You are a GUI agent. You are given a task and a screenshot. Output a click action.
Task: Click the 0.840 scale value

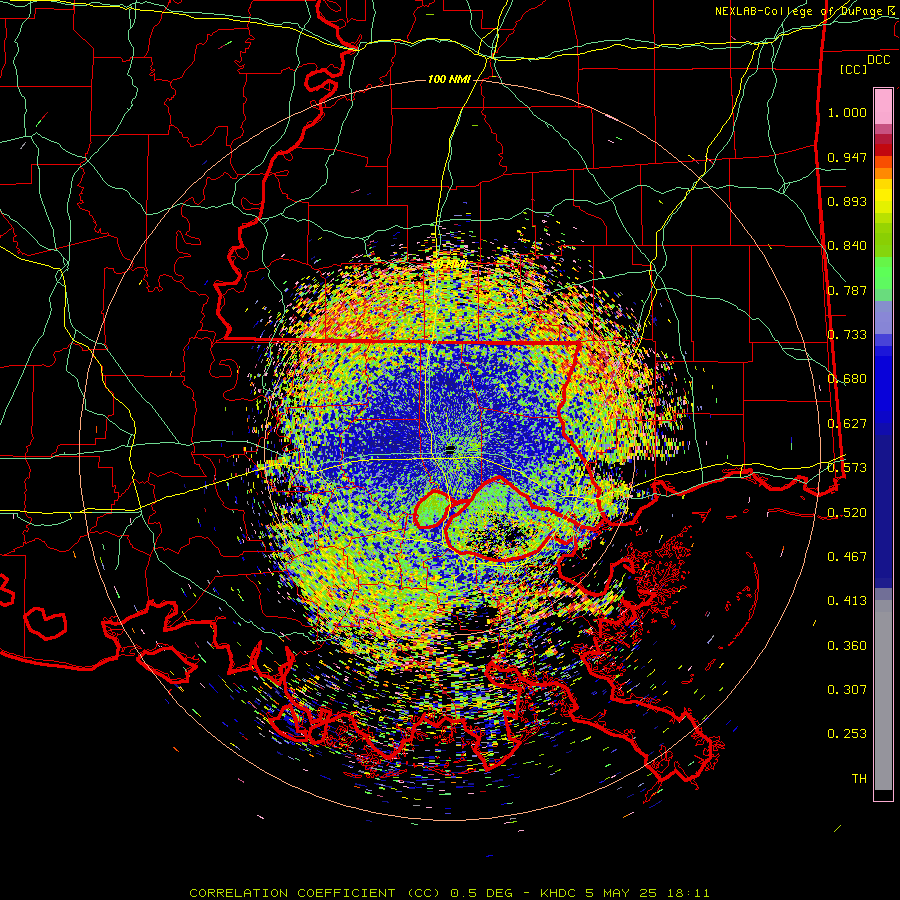(x=847, y=246)
